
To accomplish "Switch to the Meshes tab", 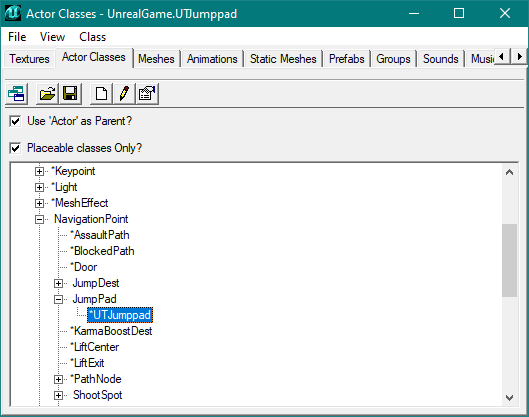I will [156, 59].
